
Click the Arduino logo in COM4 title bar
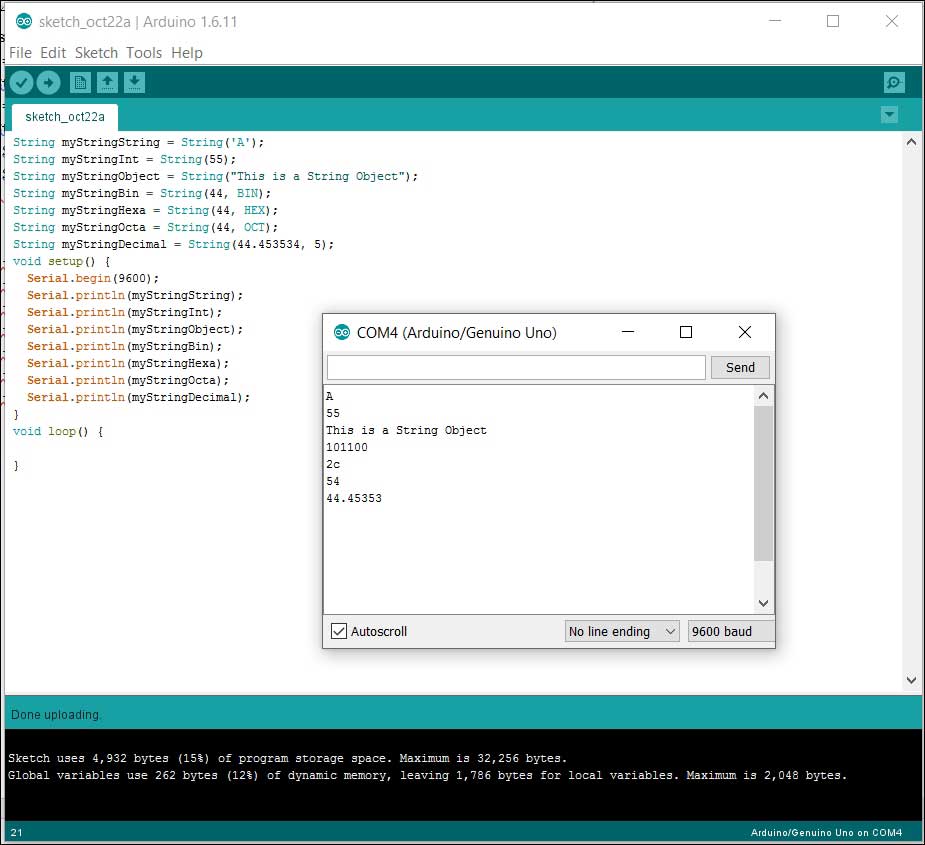[342, 333]
